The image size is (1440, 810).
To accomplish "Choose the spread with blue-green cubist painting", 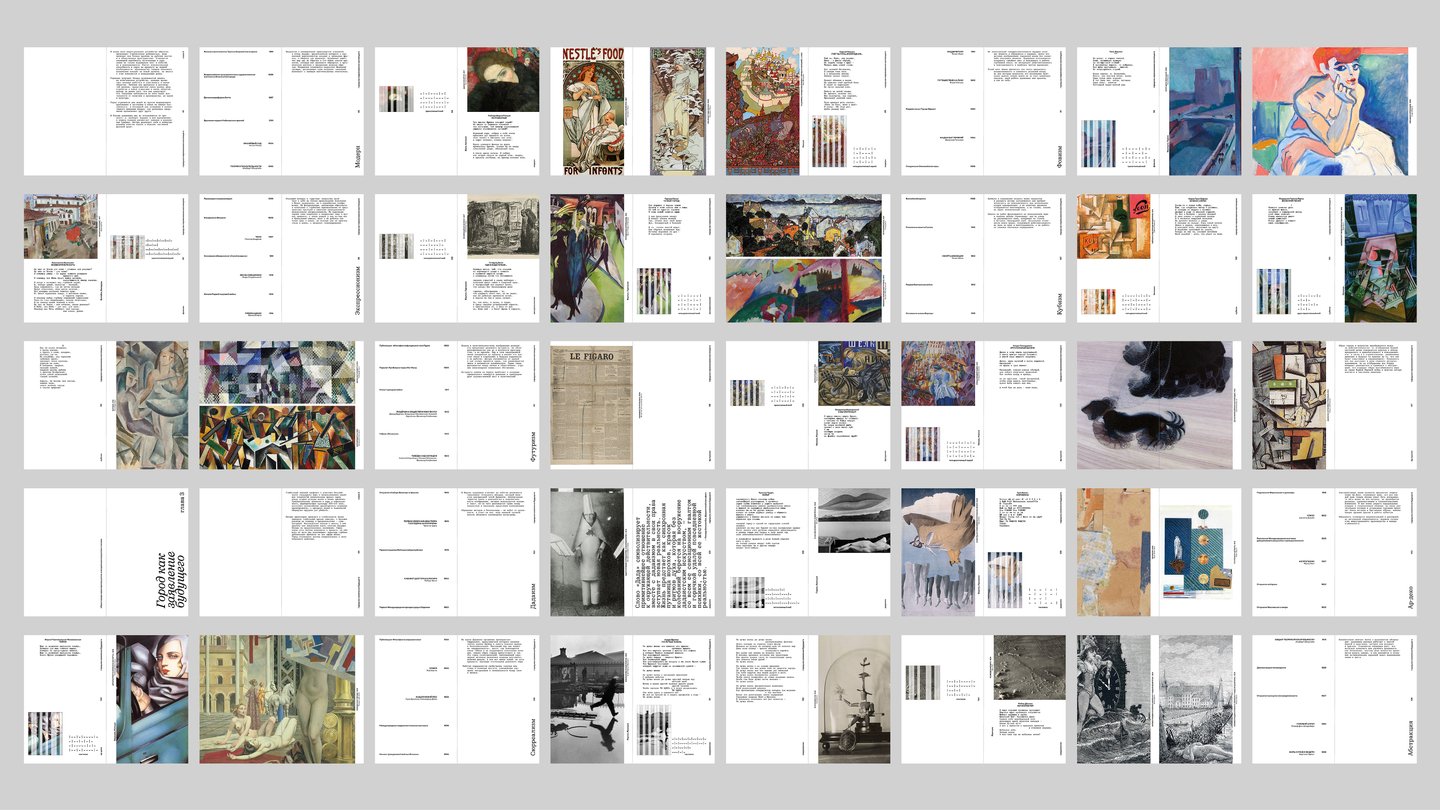I will pos(1334,258).
